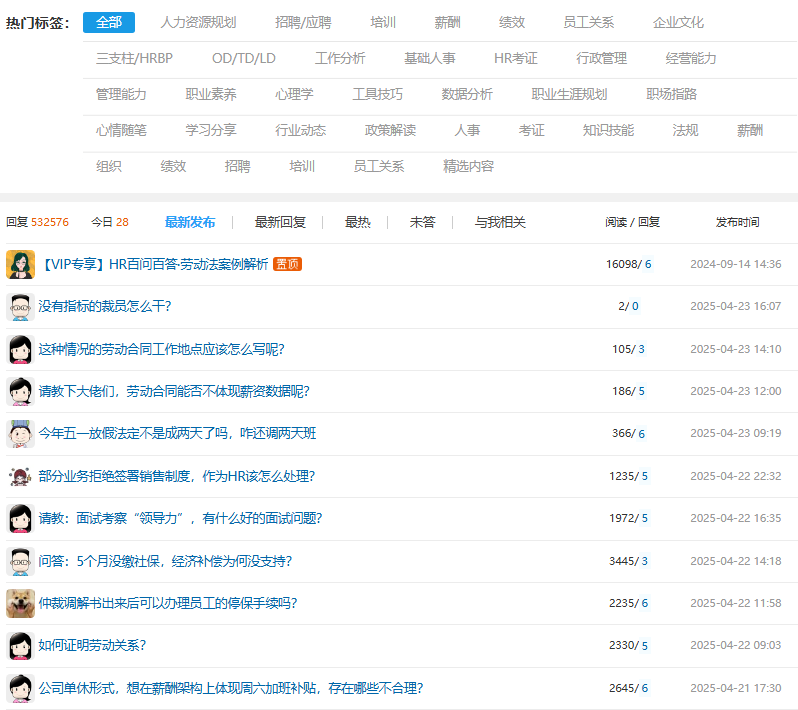
Task: Open avatar of VIP专享 HR百问百答 post
Action: tap(20, 264)
